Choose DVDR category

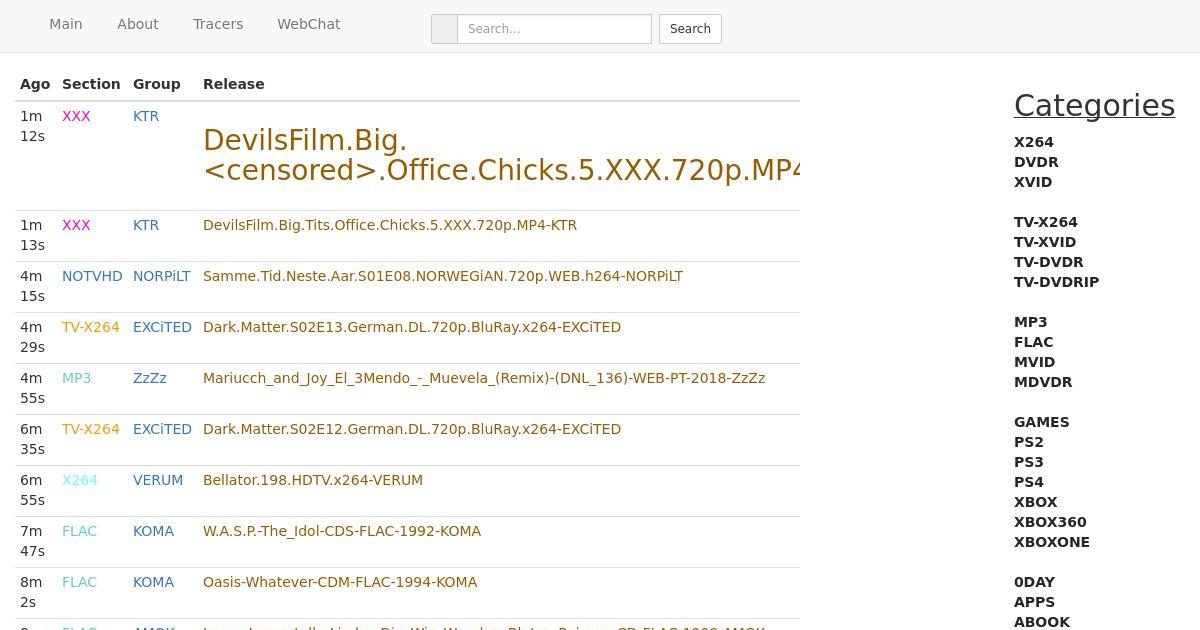(1036, 162)
